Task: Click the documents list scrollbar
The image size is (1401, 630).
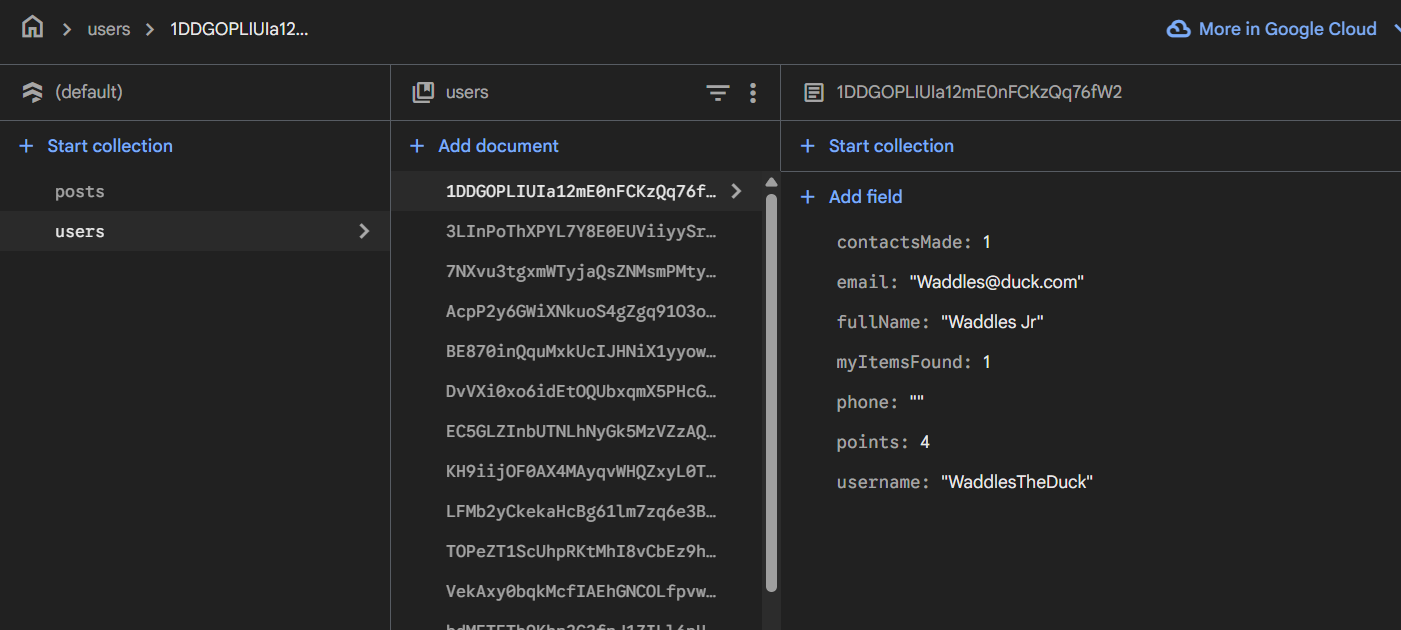Action: 771,390
